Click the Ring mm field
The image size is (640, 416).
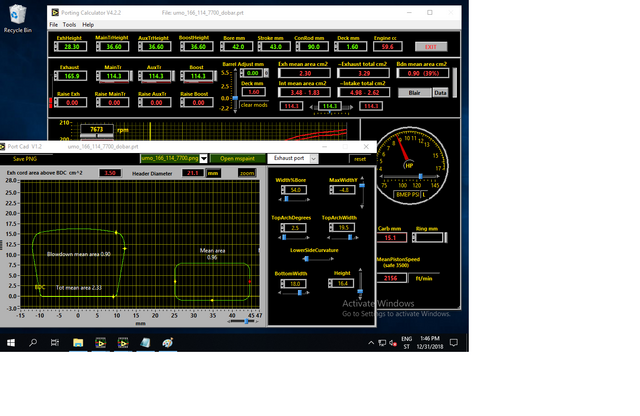[x=430, y=238]
